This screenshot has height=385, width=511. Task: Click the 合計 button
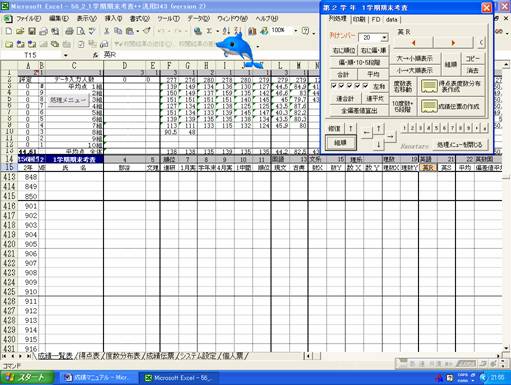click(x=343, y=74)
